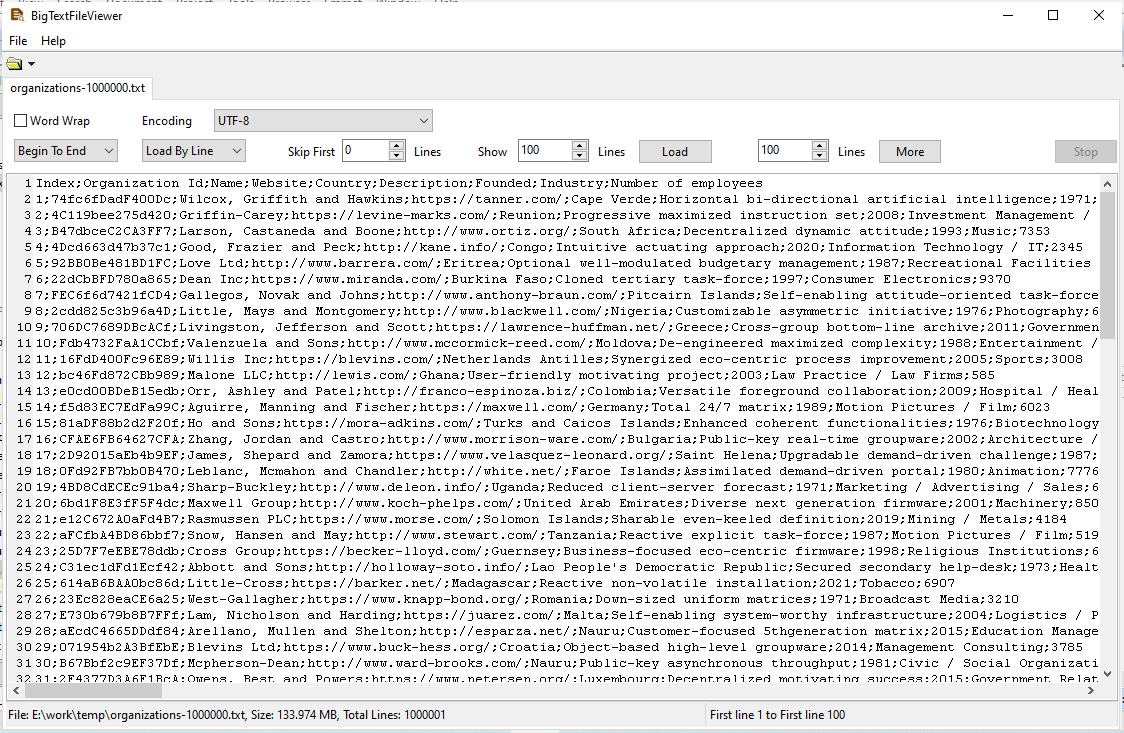Increase the More lines count spinner
1124x733 pixels.
tap(820, 146)
